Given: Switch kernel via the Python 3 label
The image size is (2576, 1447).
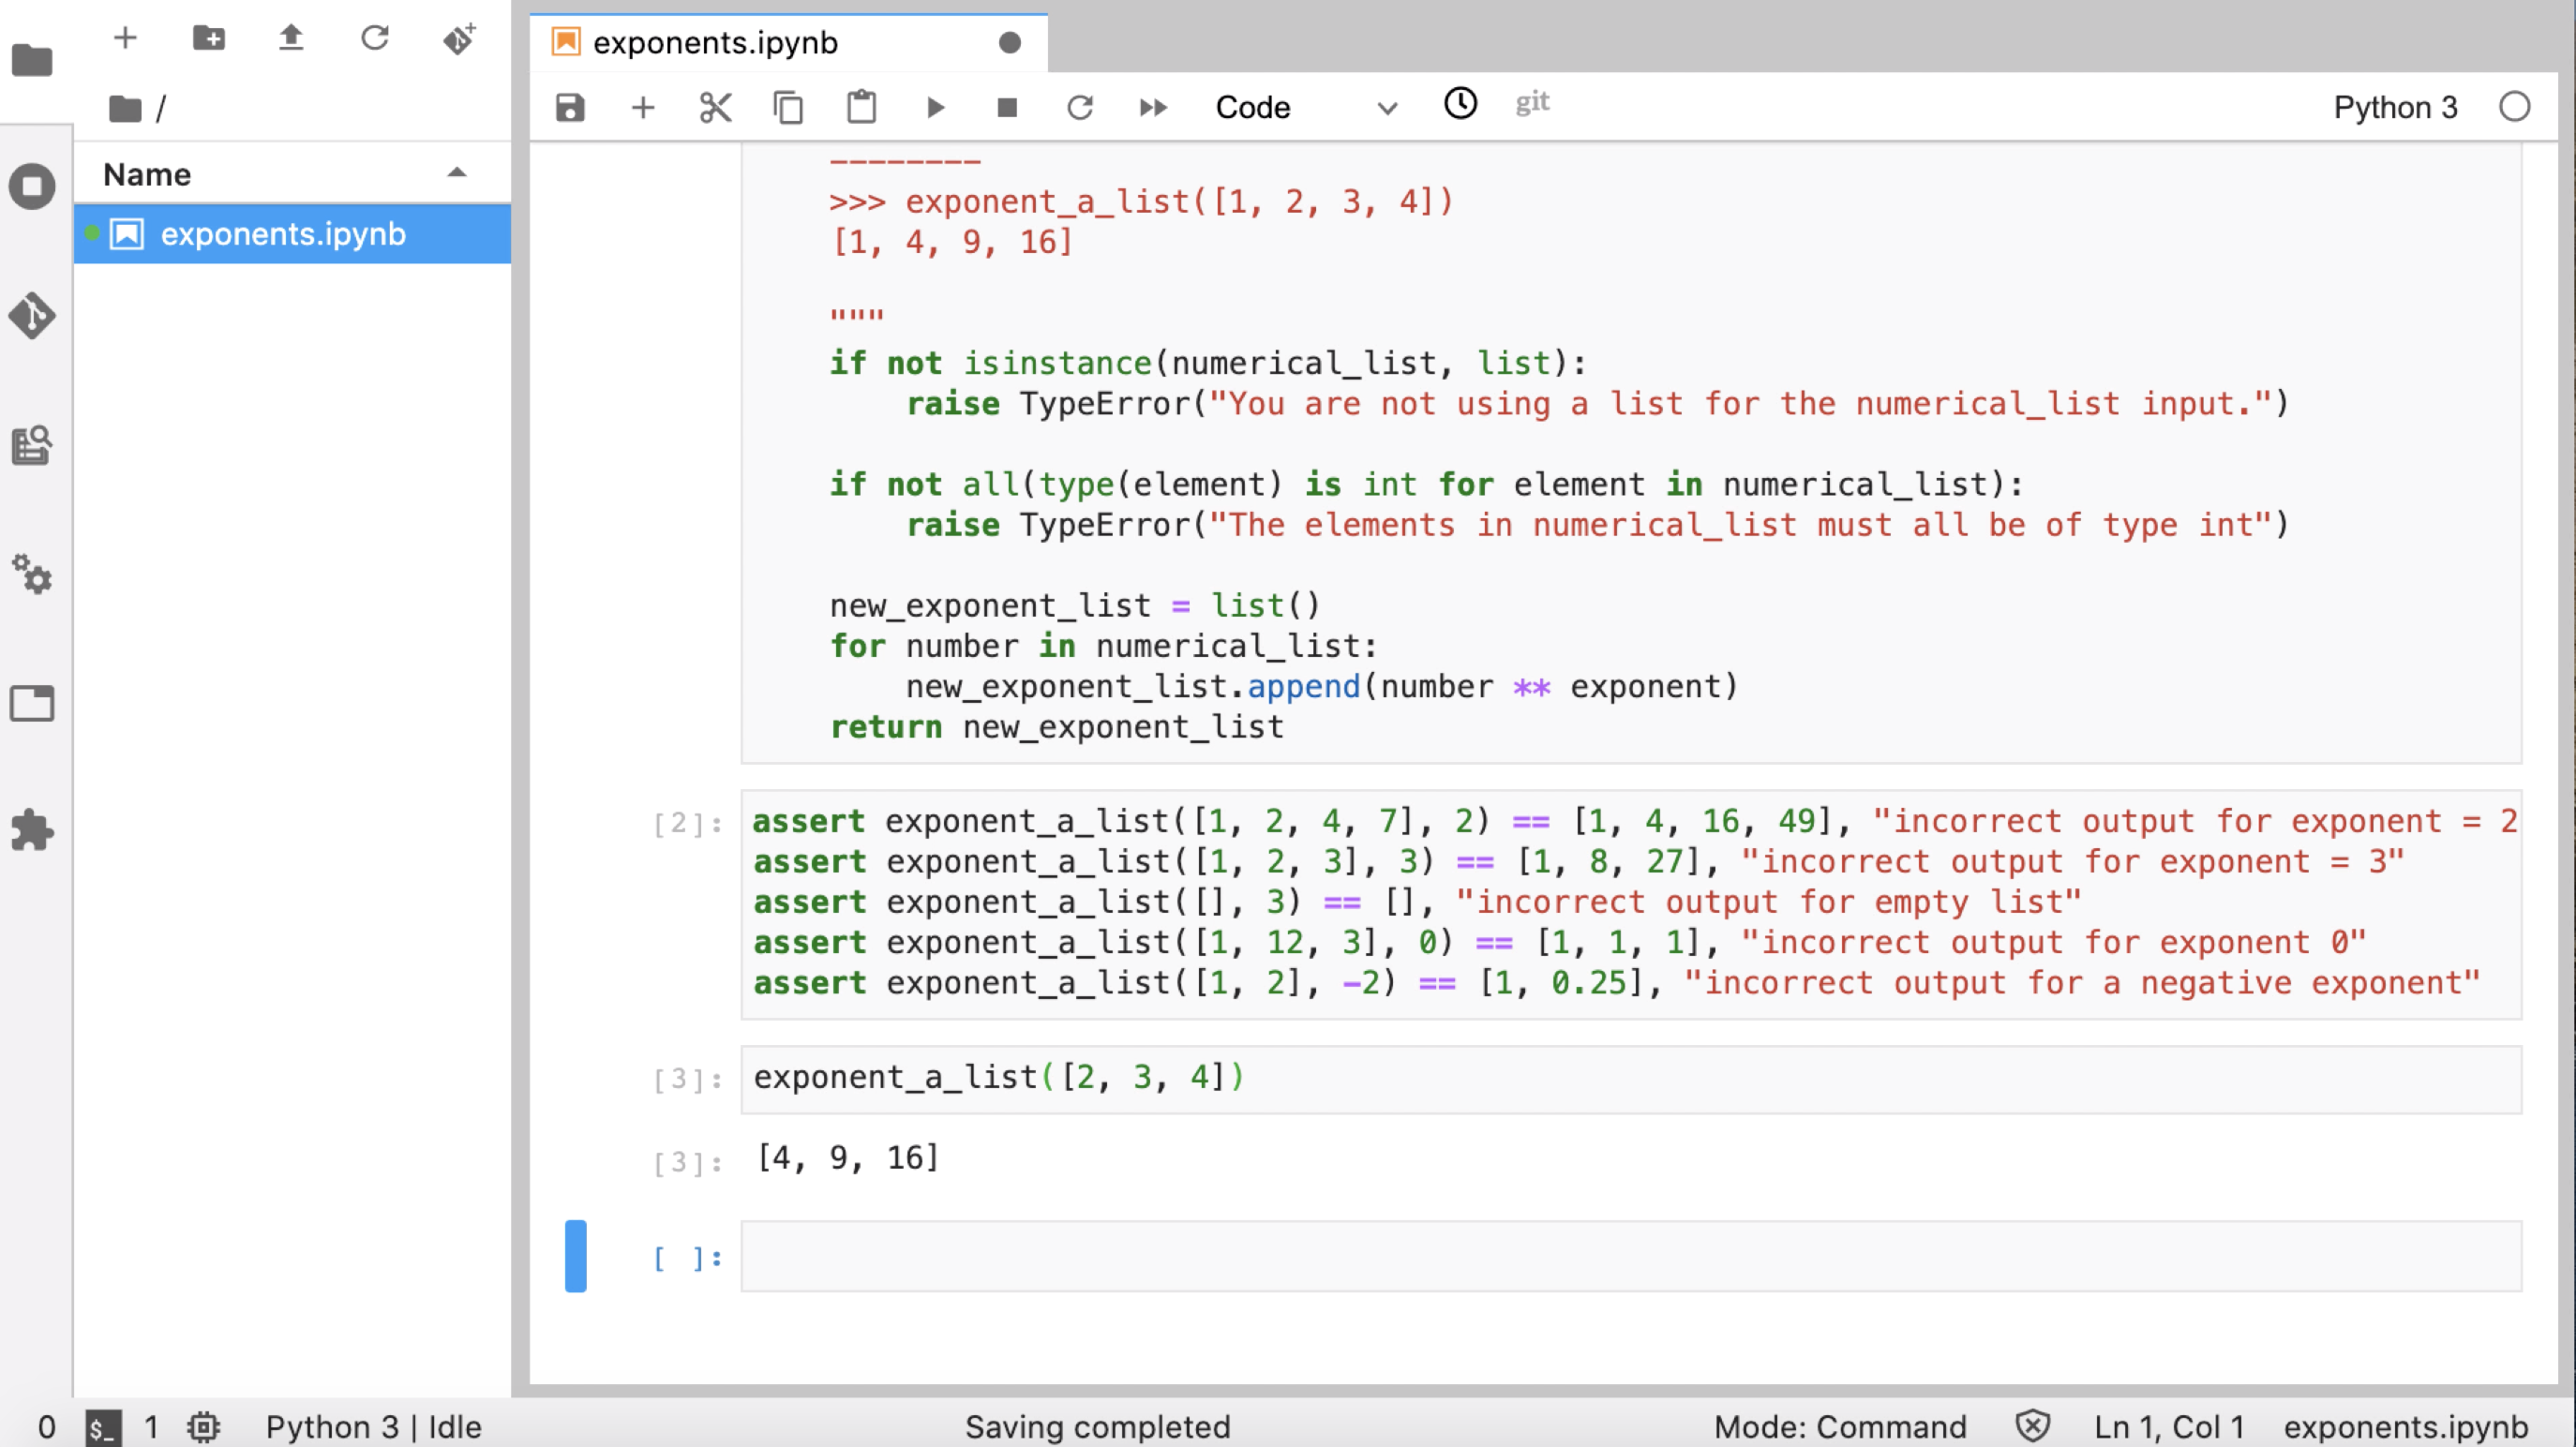Looking at the screenshot, I should (x=2394, y=107).
